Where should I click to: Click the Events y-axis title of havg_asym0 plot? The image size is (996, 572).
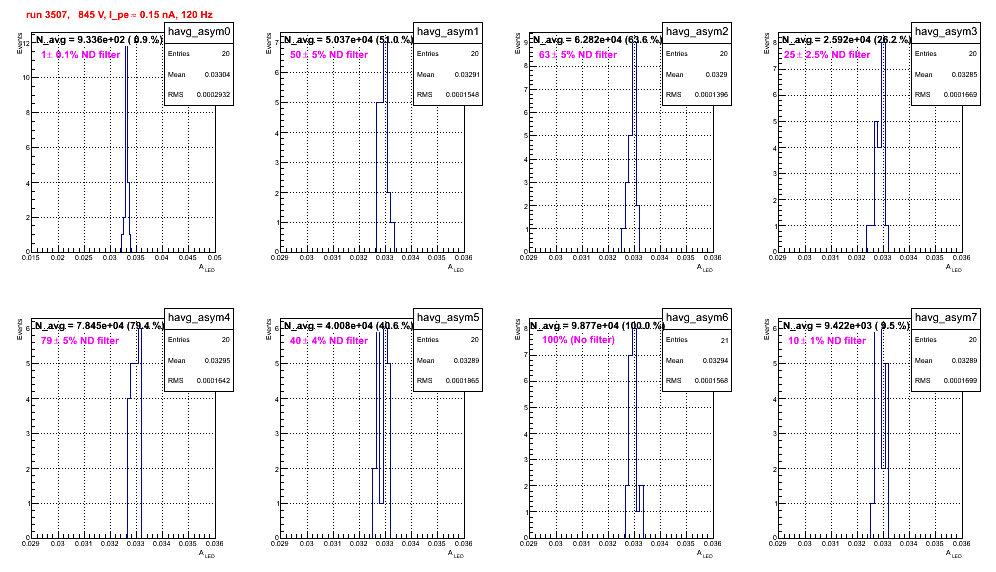point(19,43)
